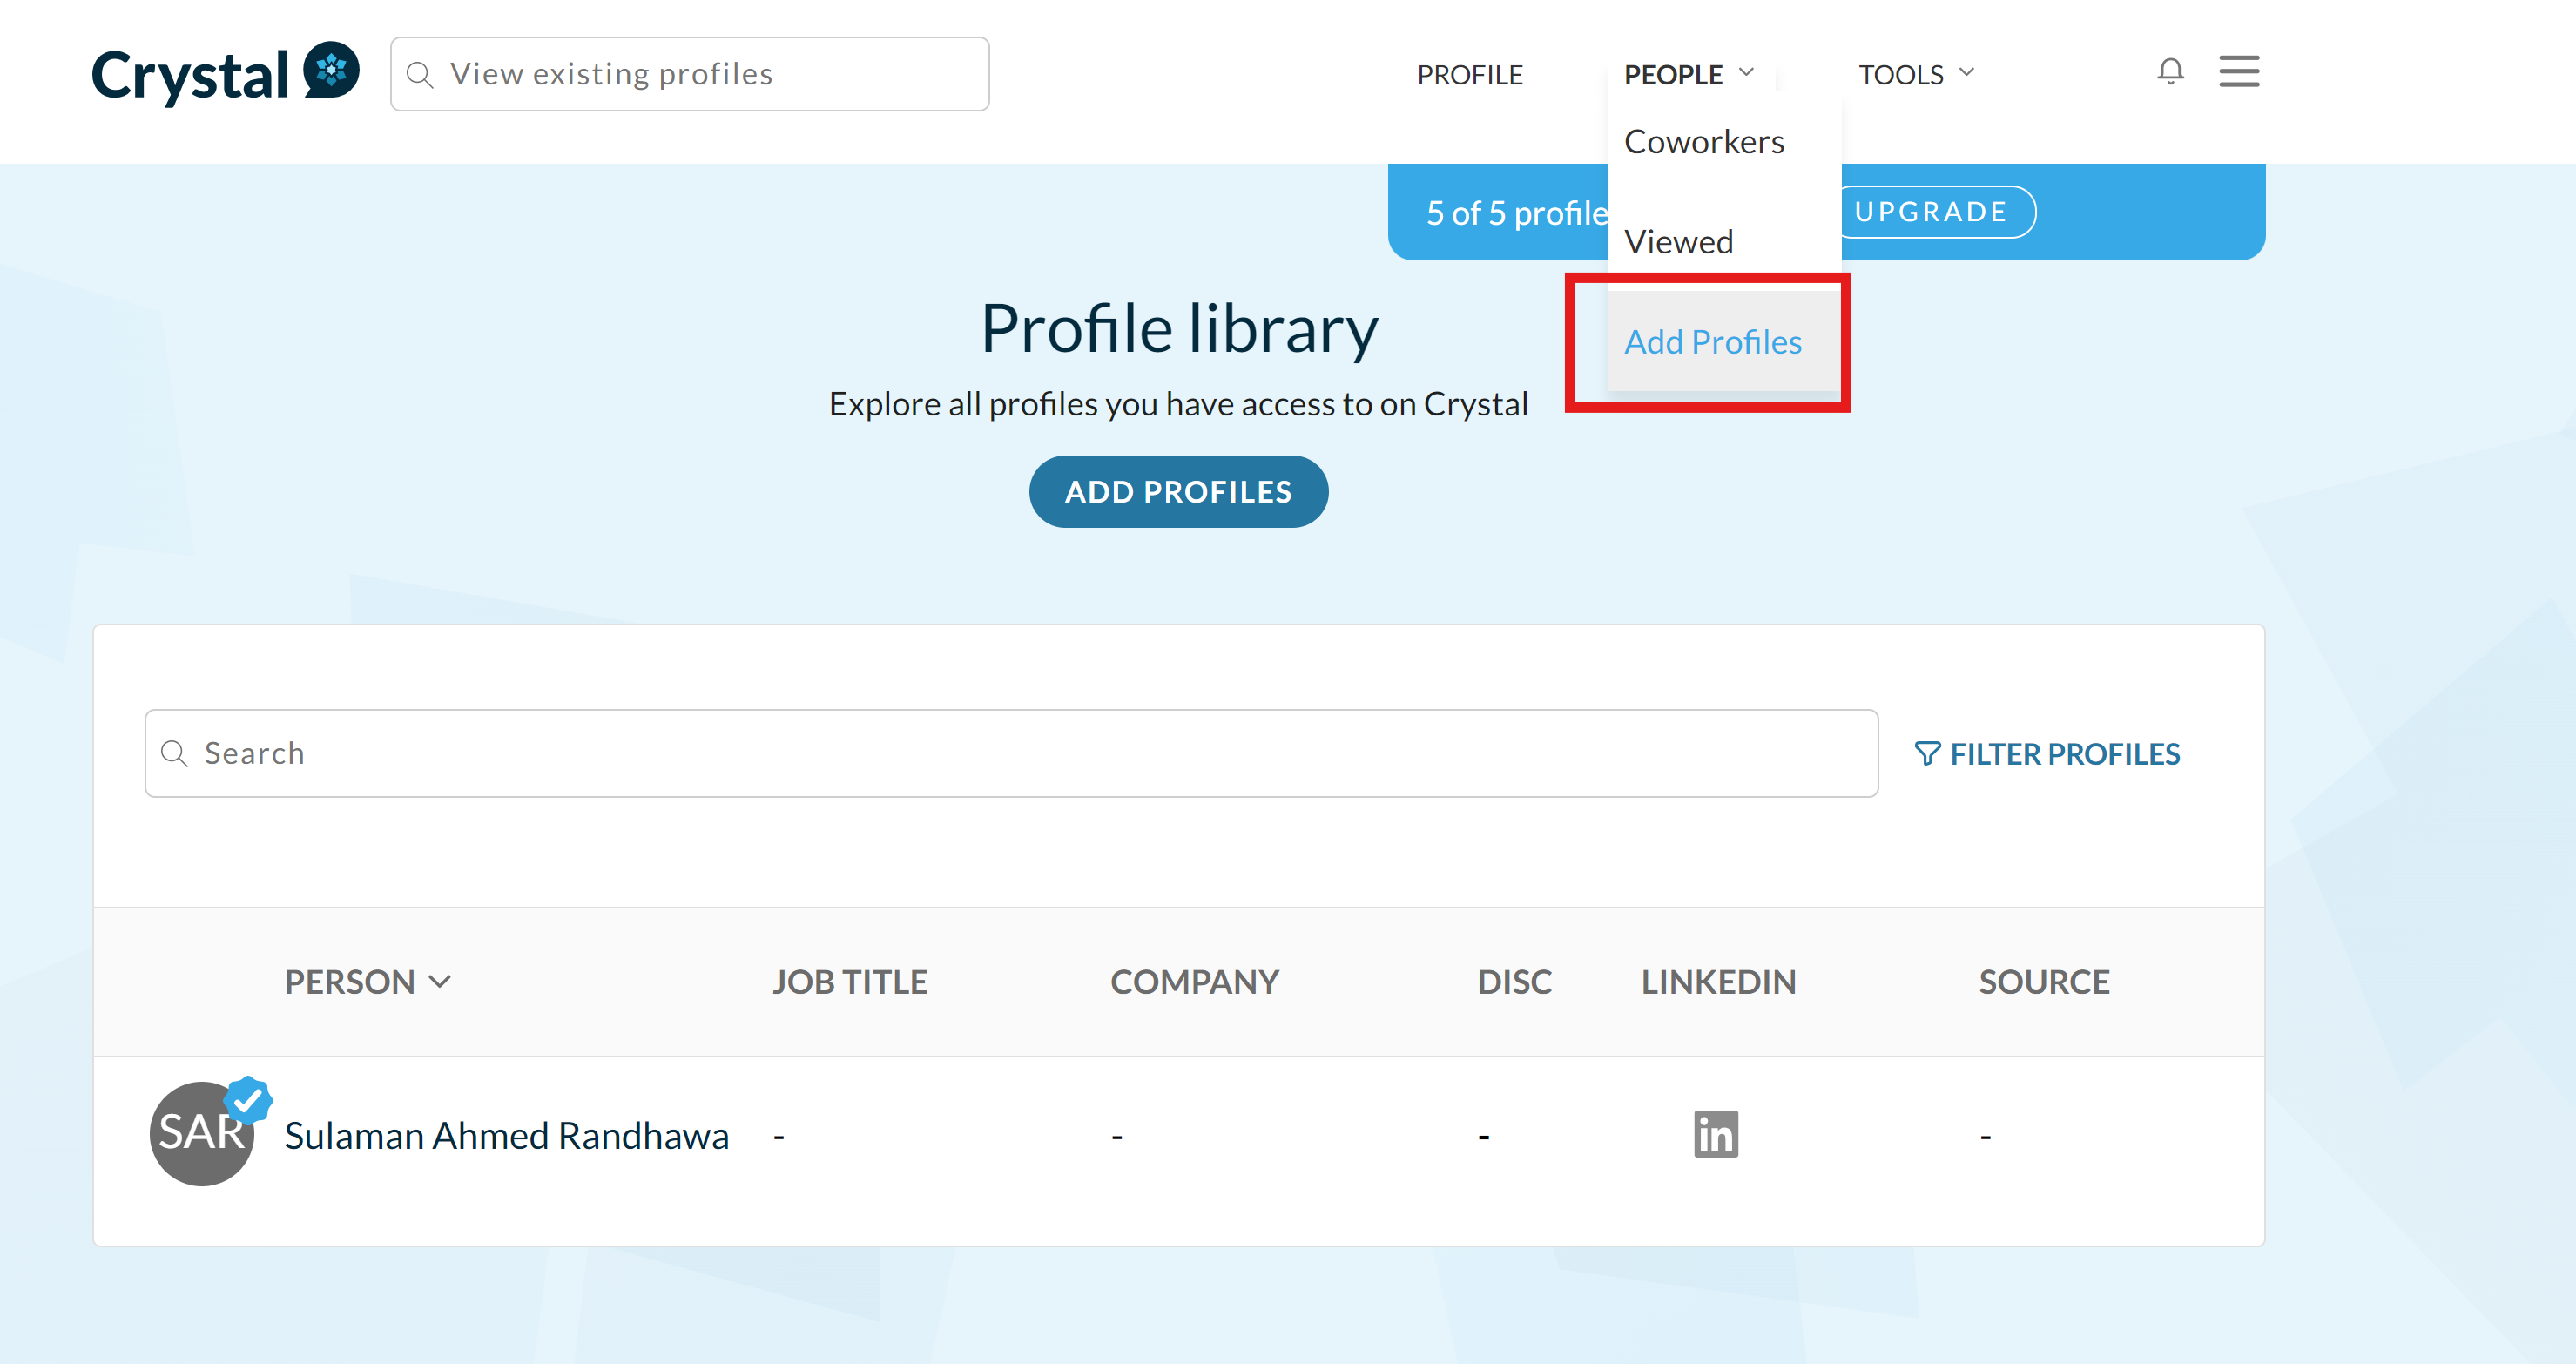Sort by the PERSON column chevron
The image size is (2576, 1364).
pyautogui.click(x=440, y=981)
